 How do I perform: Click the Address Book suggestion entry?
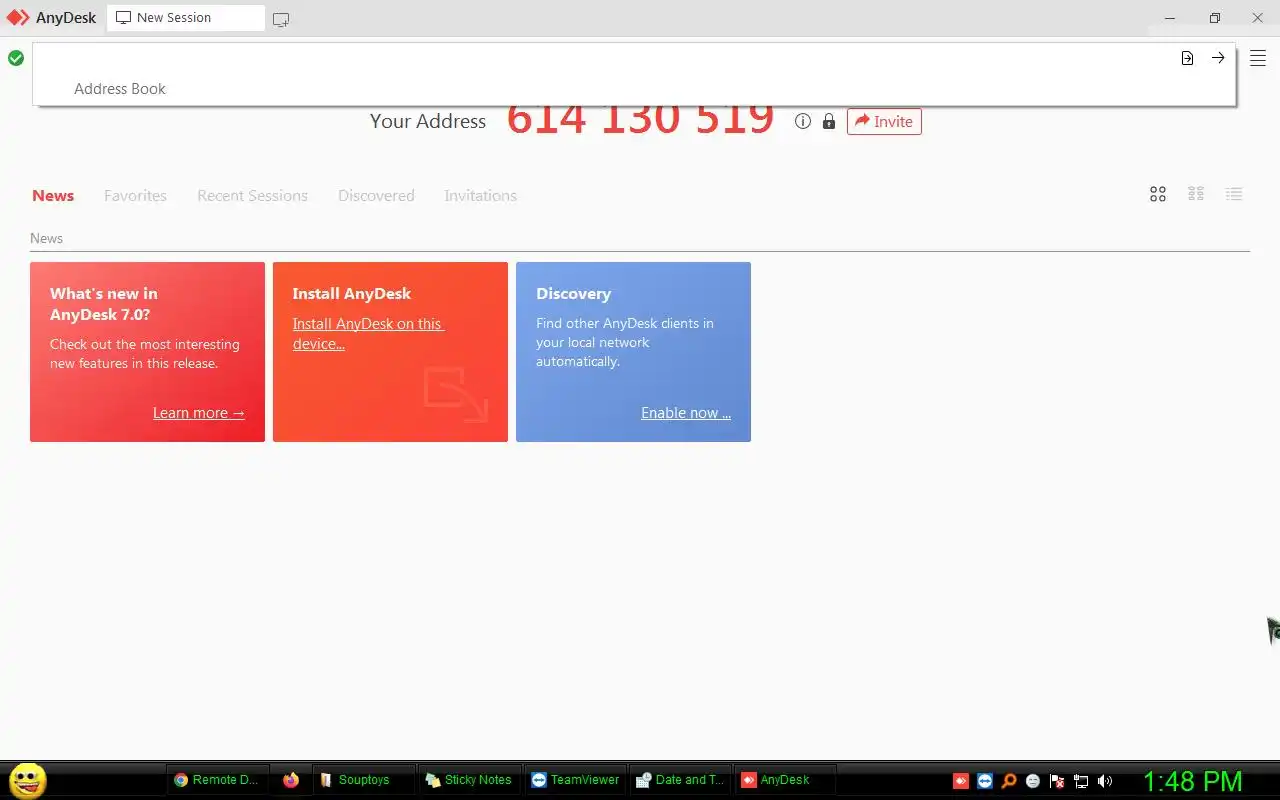[x=120, y=88]
